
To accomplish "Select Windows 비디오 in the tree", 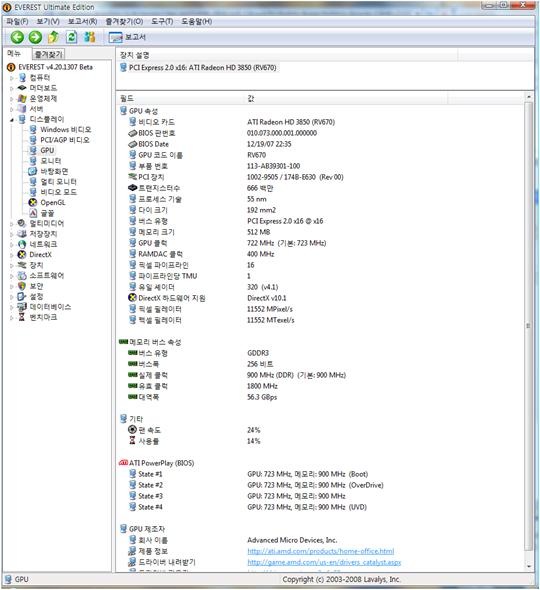I will (65, 130).
